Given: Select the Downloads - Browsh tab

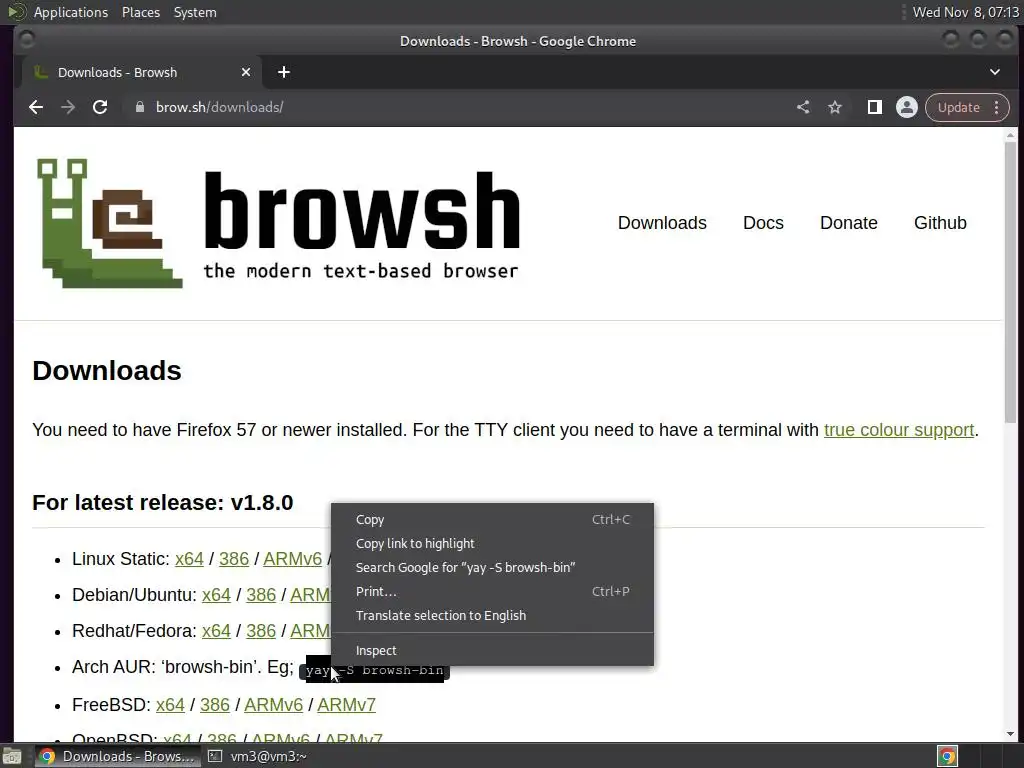Looking at the screenshot, I should pos(142,72).
